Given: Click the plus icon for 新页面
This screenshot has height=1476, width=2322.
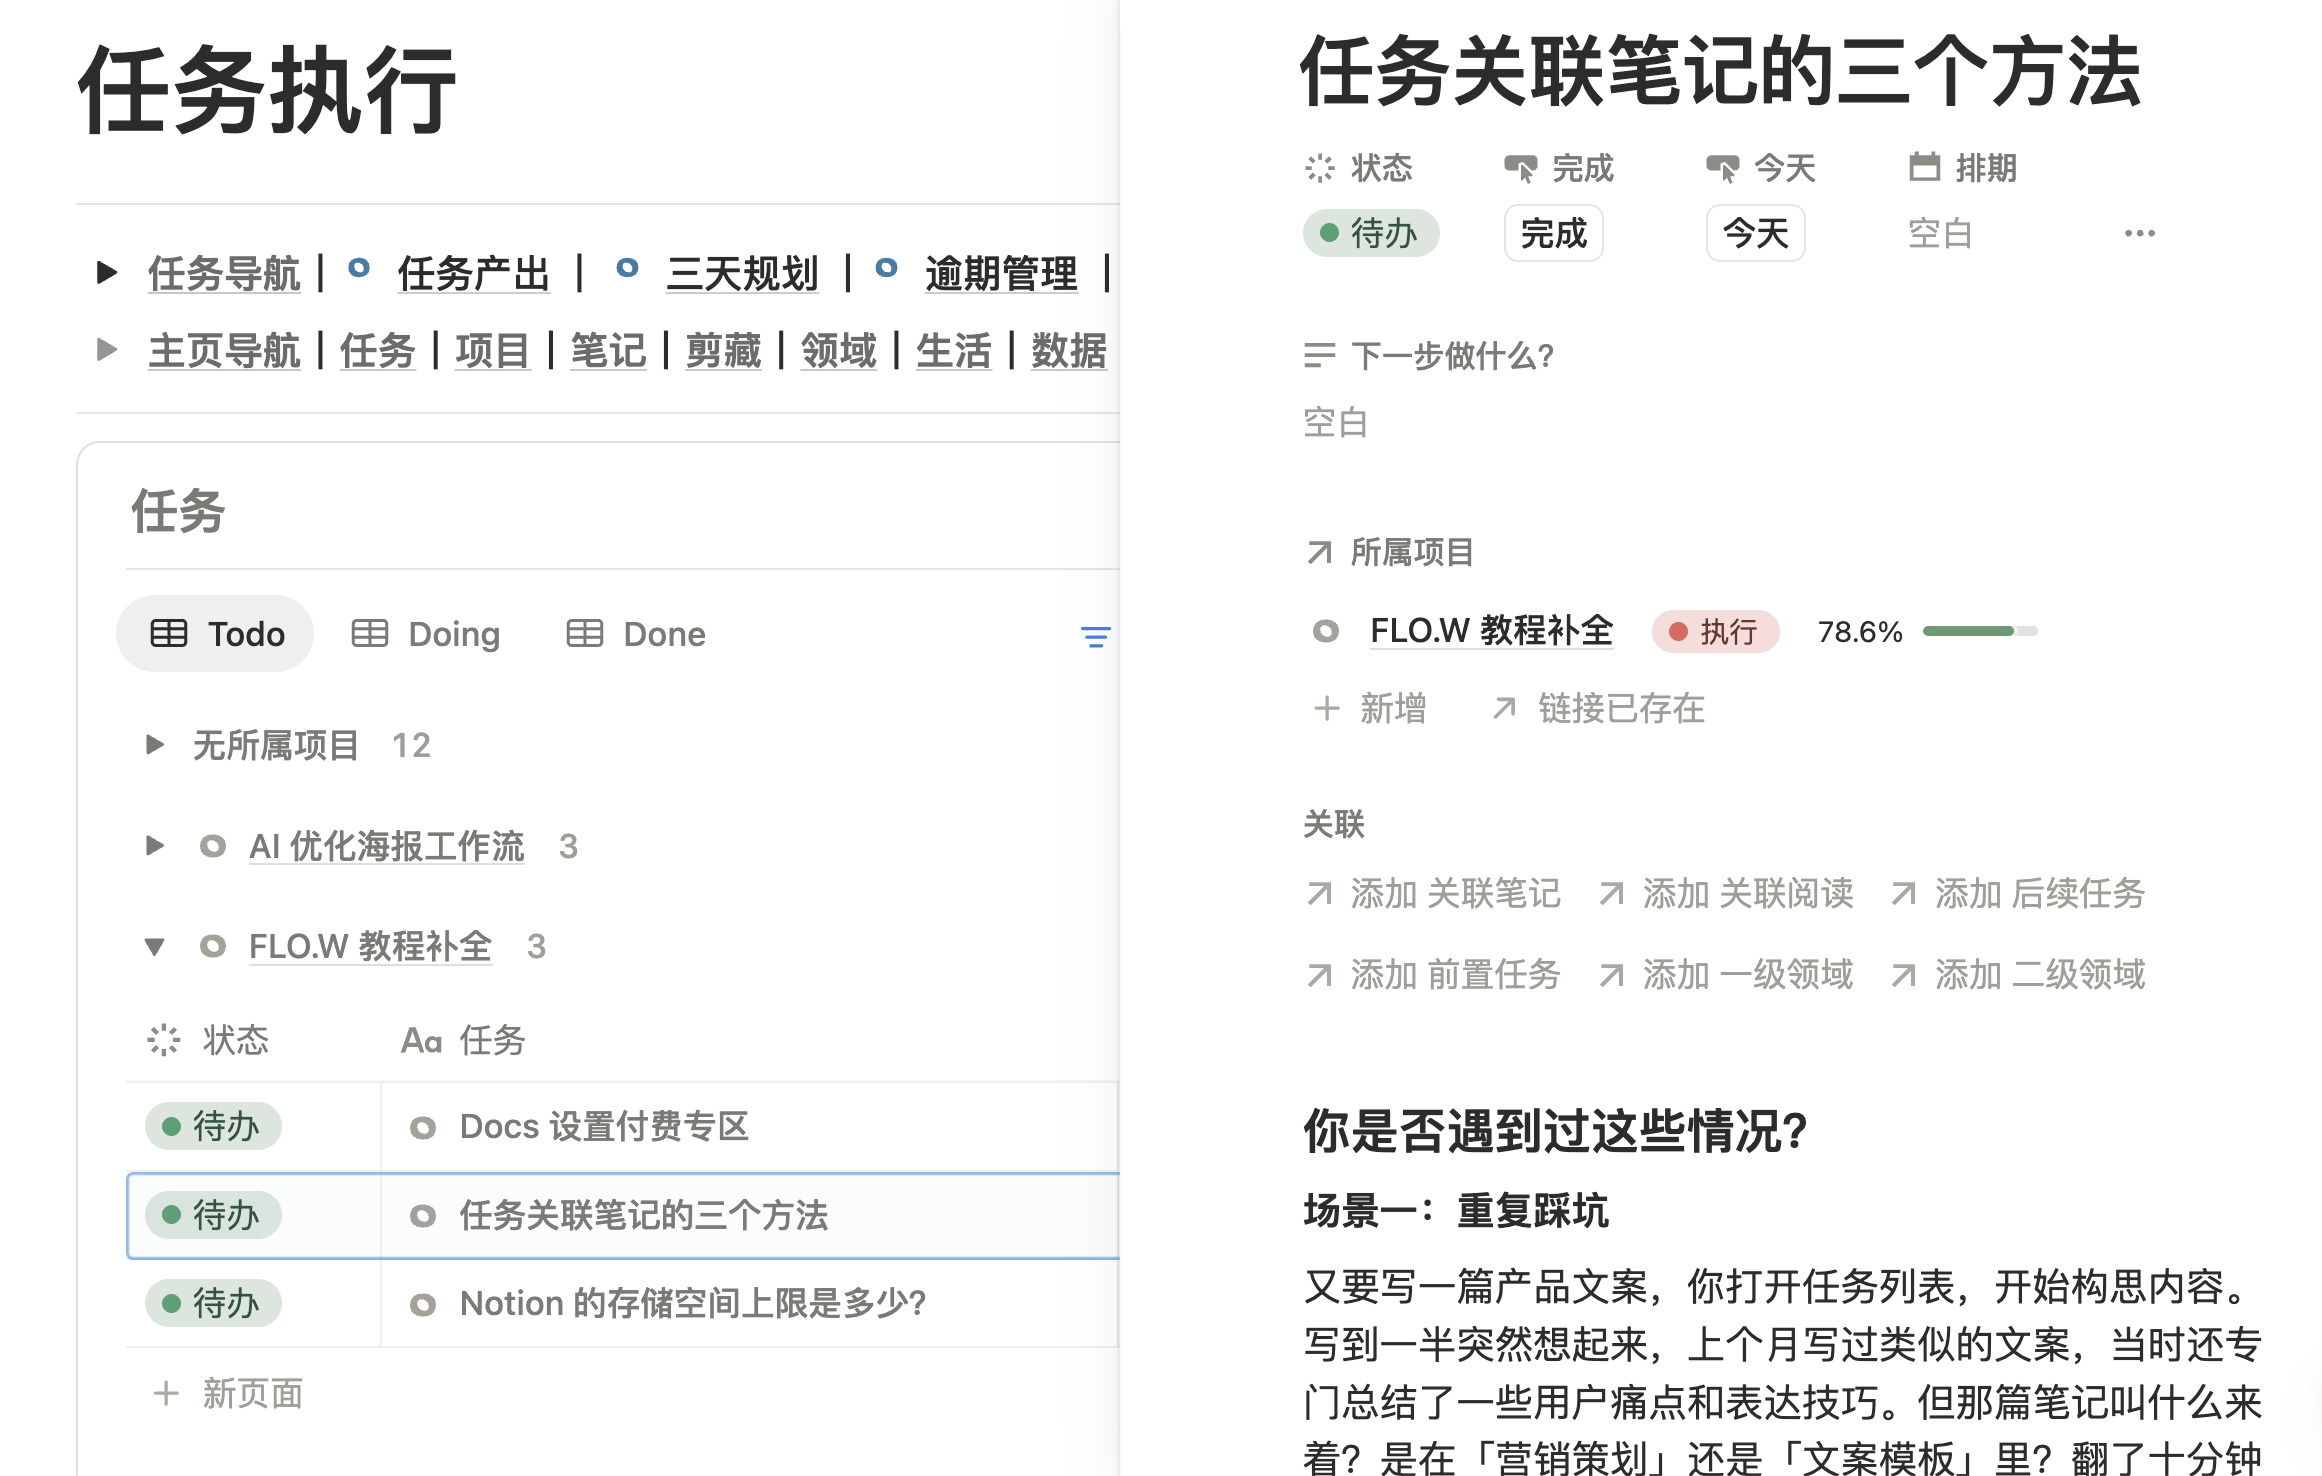Looking at the screenshot, I should pos(166,1393).
